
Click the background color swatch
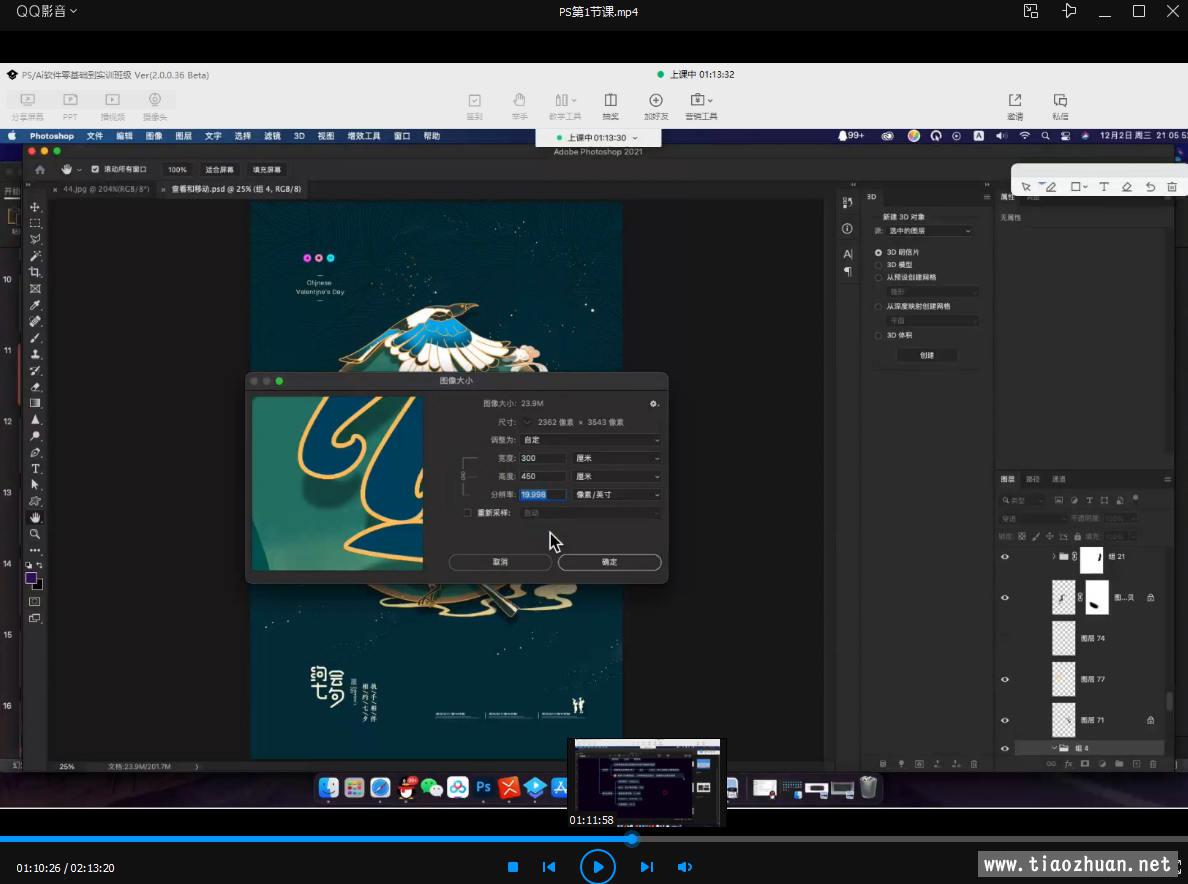39,585
